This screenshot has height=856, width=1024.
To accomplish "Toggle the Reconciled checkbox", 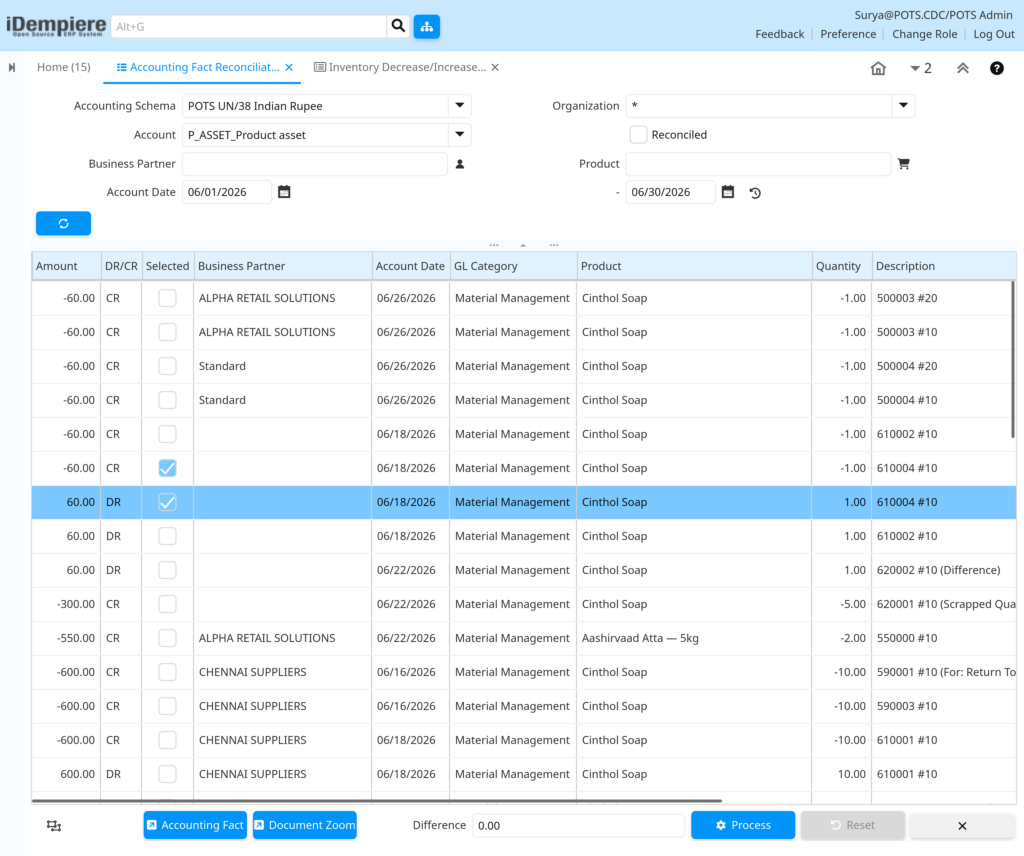I will coord(638,135).
